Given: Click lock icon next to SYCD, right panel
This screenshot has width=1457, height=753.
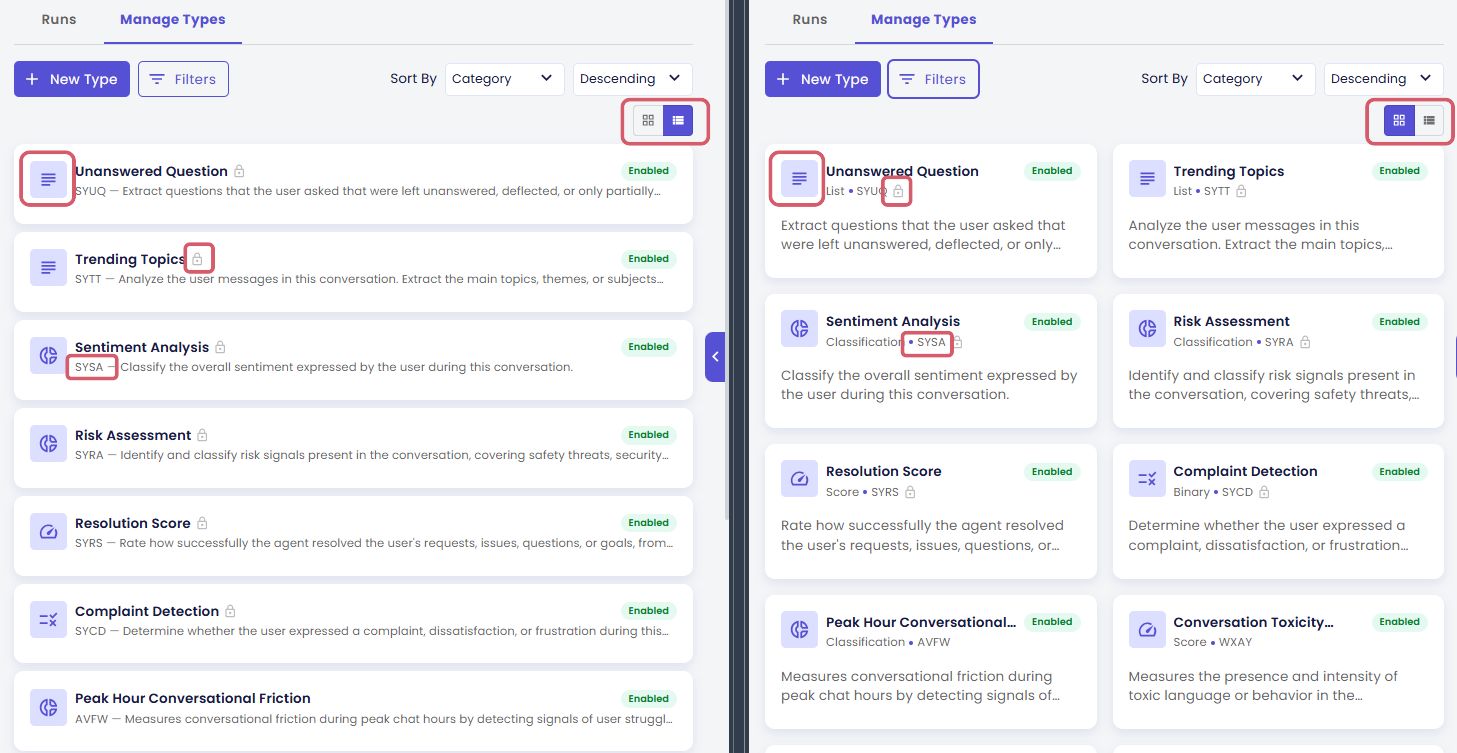Looking at the screenshot, I should click(1264, 492).
